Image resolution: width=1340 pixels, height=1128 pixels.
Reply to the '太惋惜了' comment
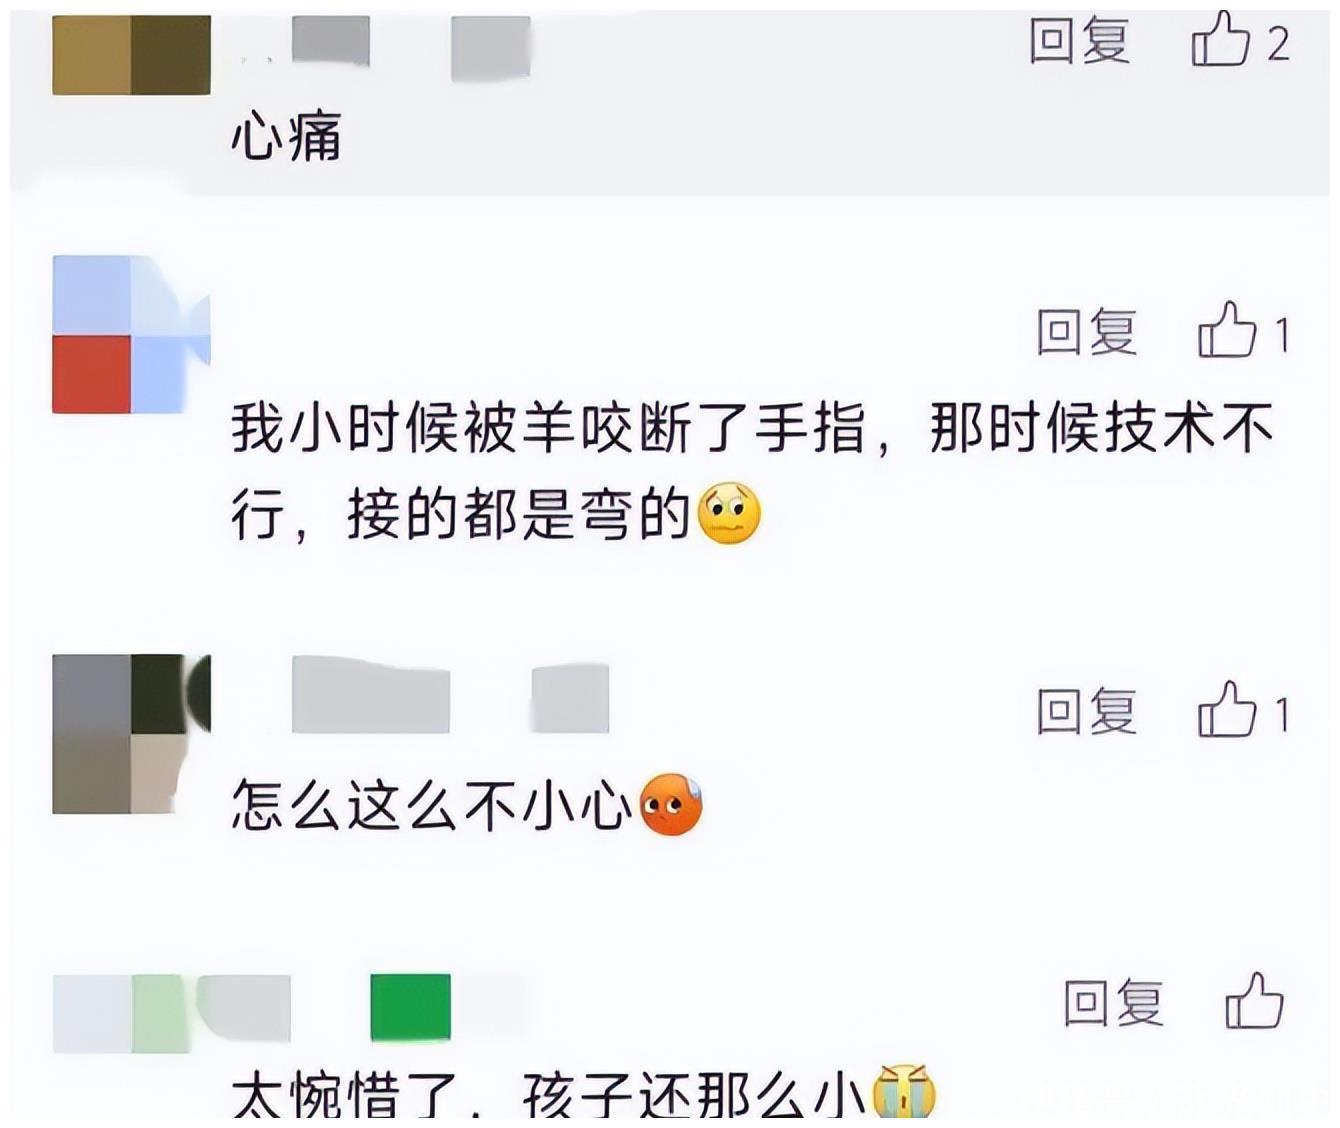tap(1114, 1002)
